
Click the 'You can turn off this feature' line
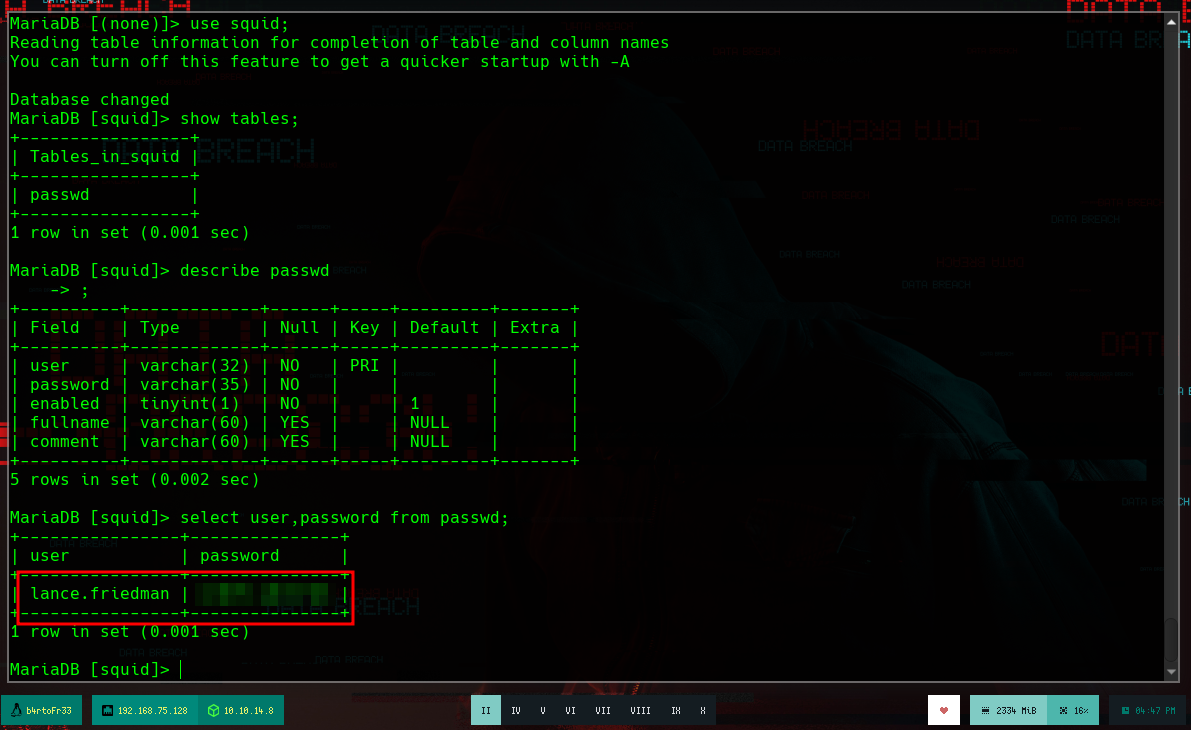click(319, 62)
